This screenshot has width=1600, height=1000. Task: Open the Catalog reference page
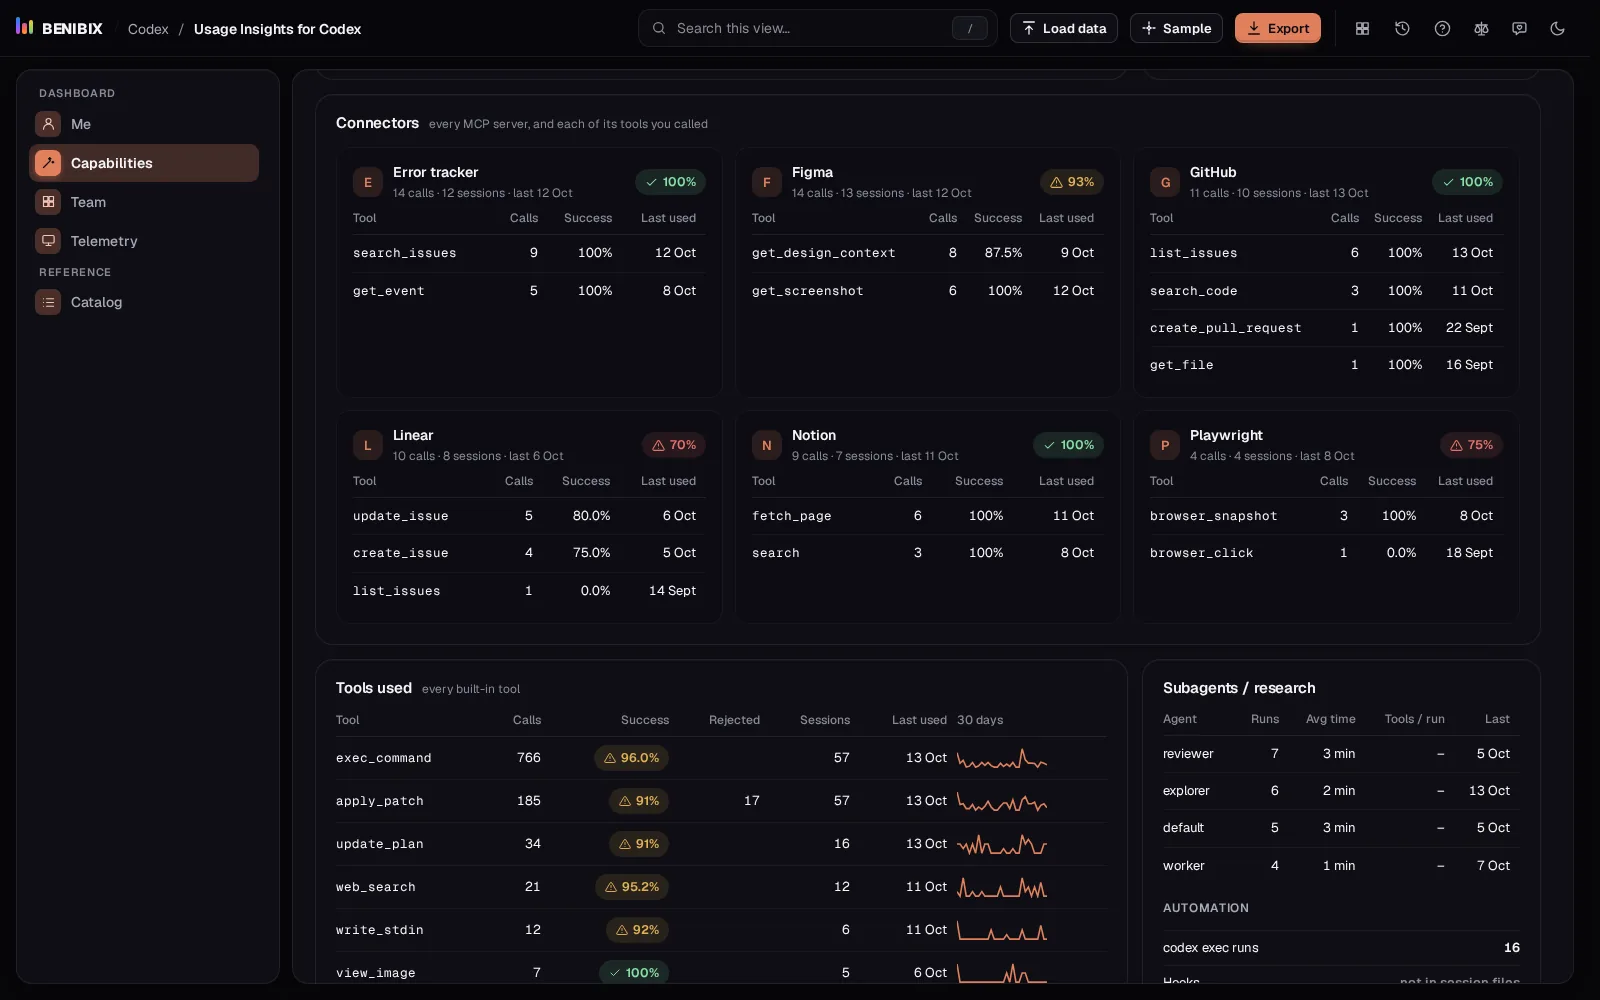[x=144, y=302]
